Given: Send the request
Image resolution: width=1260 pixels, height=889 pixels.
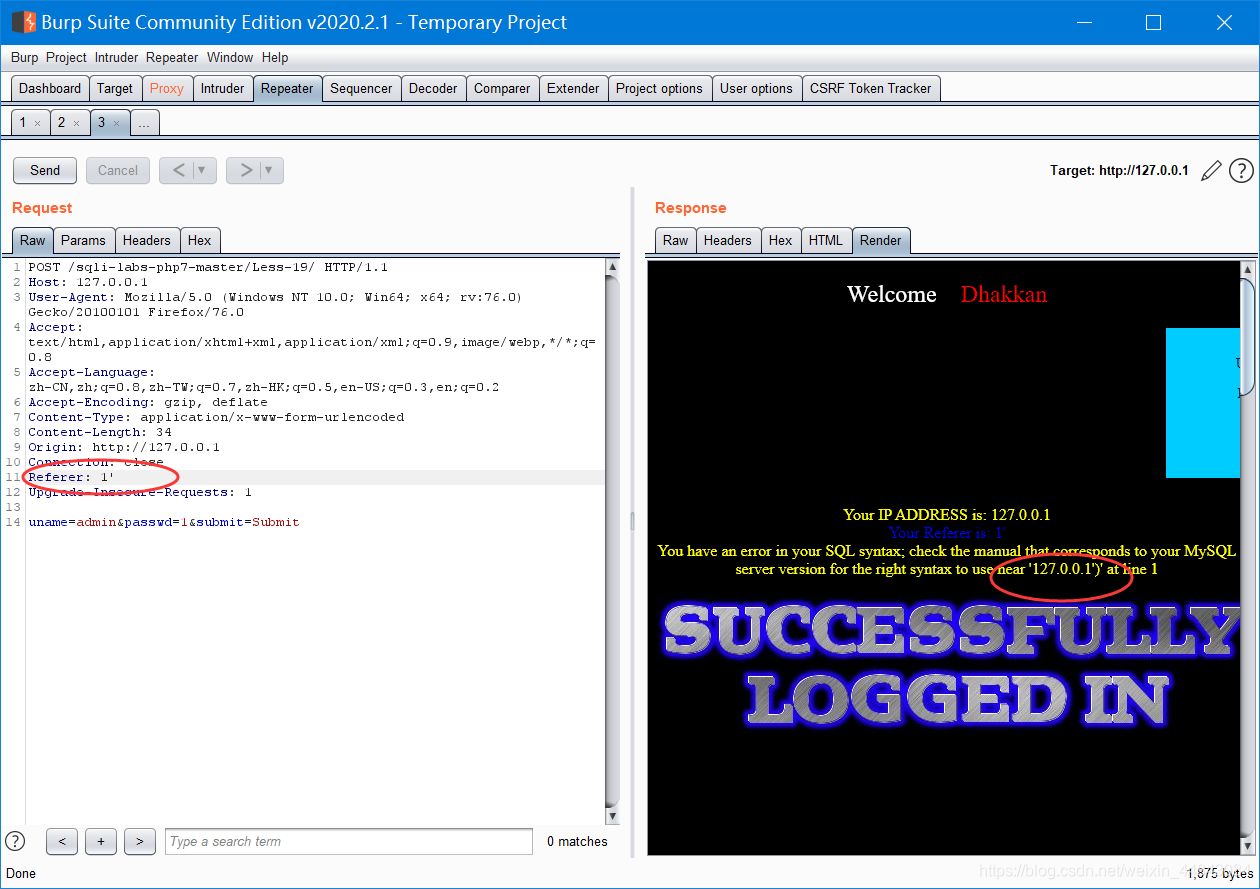Looking at the screenshot, I should (x=45, y=170).
